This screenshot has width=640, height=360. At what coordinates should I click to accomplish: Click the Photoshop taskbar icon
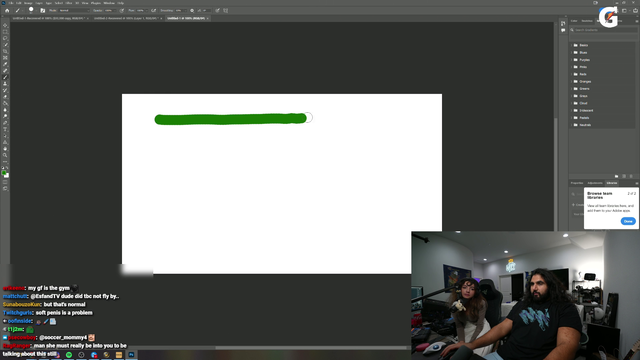pos(131,355)
